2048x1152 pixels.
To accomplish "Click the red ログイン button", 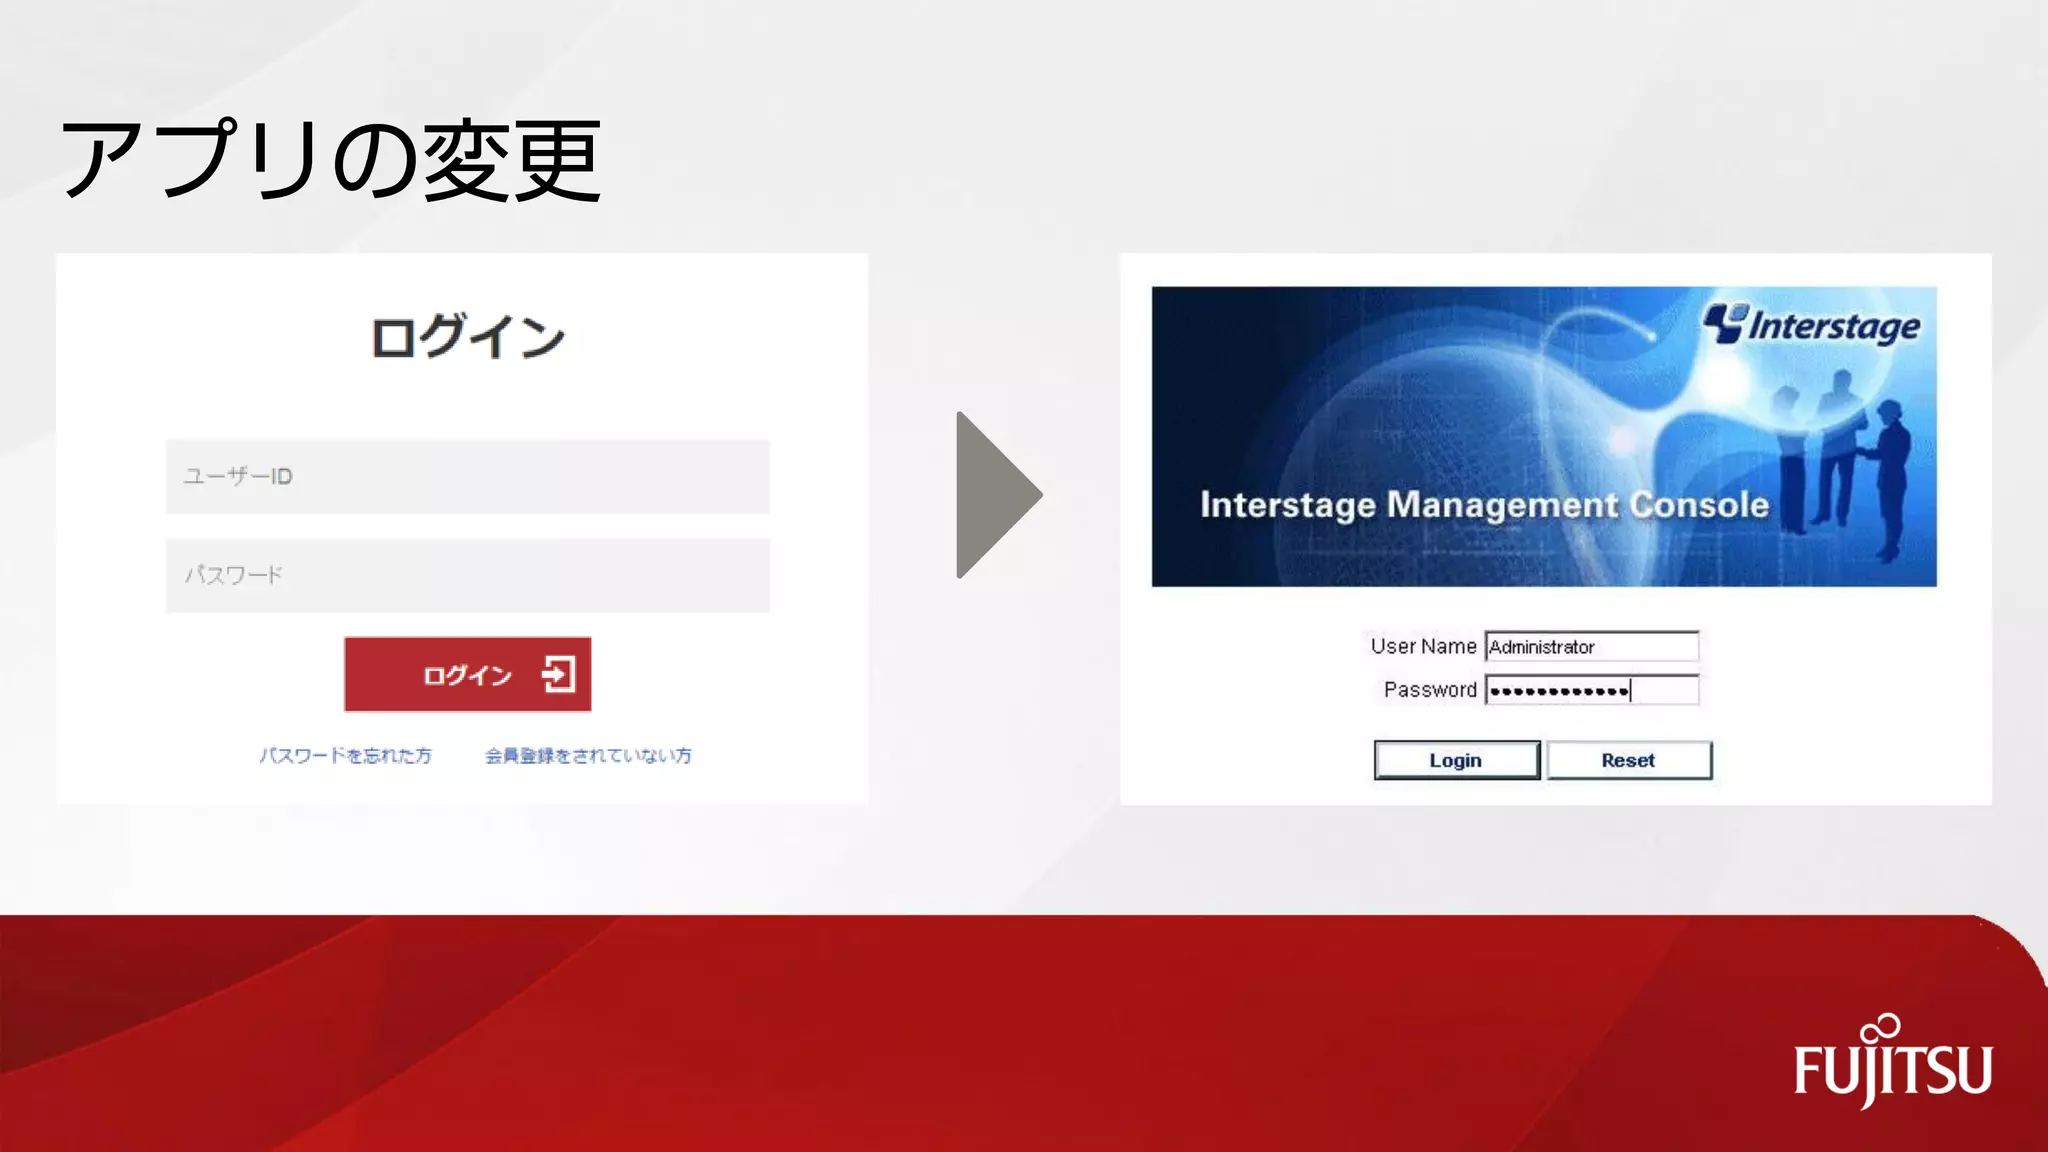I will click(467, 674).
